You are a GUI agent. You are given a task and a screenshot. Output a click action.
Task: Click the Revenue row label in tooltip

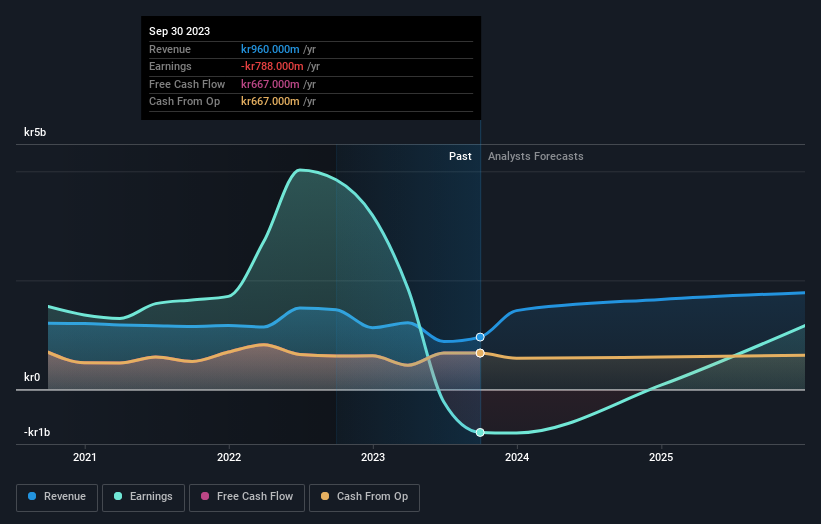pos(170,49)
